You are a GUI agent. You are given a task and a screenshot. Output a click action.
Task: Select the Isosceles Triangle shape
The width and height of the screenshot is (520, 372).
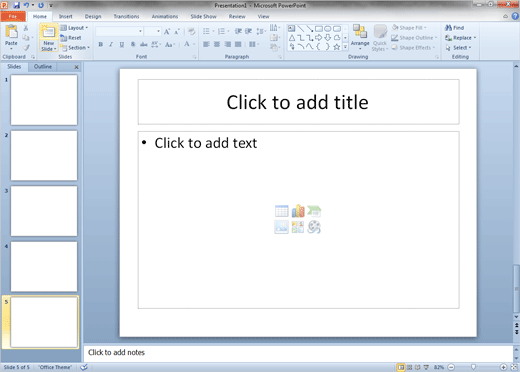[x=292, y=38]
